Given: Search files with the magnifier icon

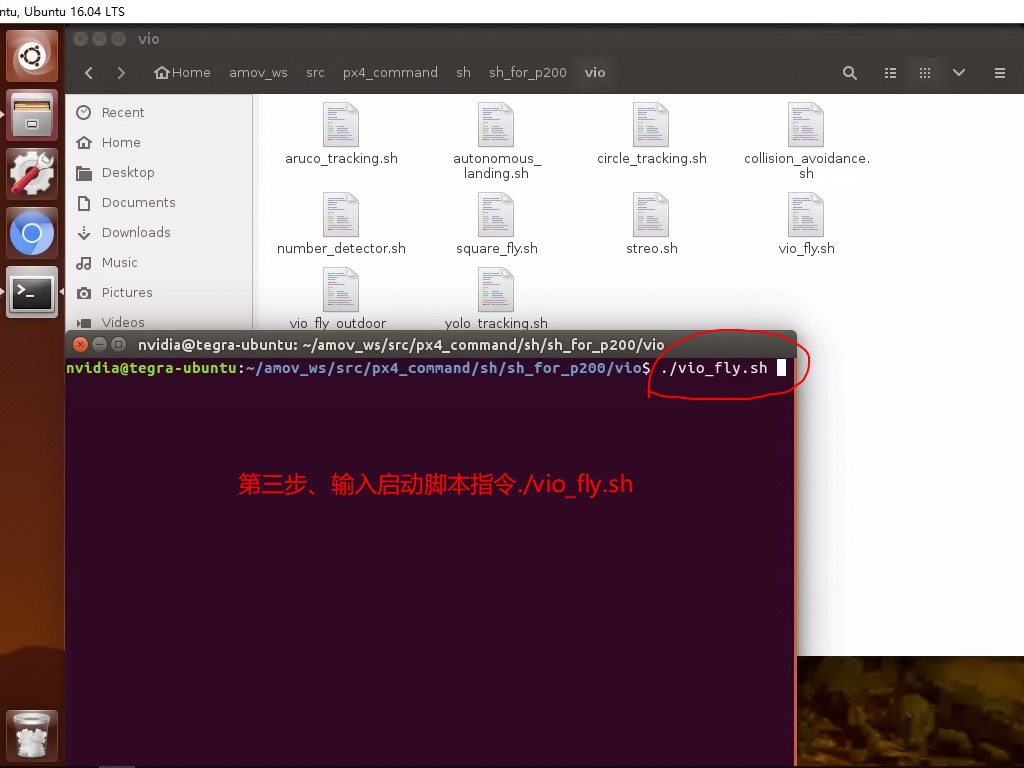Looking at the screenshot, I should click(850, 72).
